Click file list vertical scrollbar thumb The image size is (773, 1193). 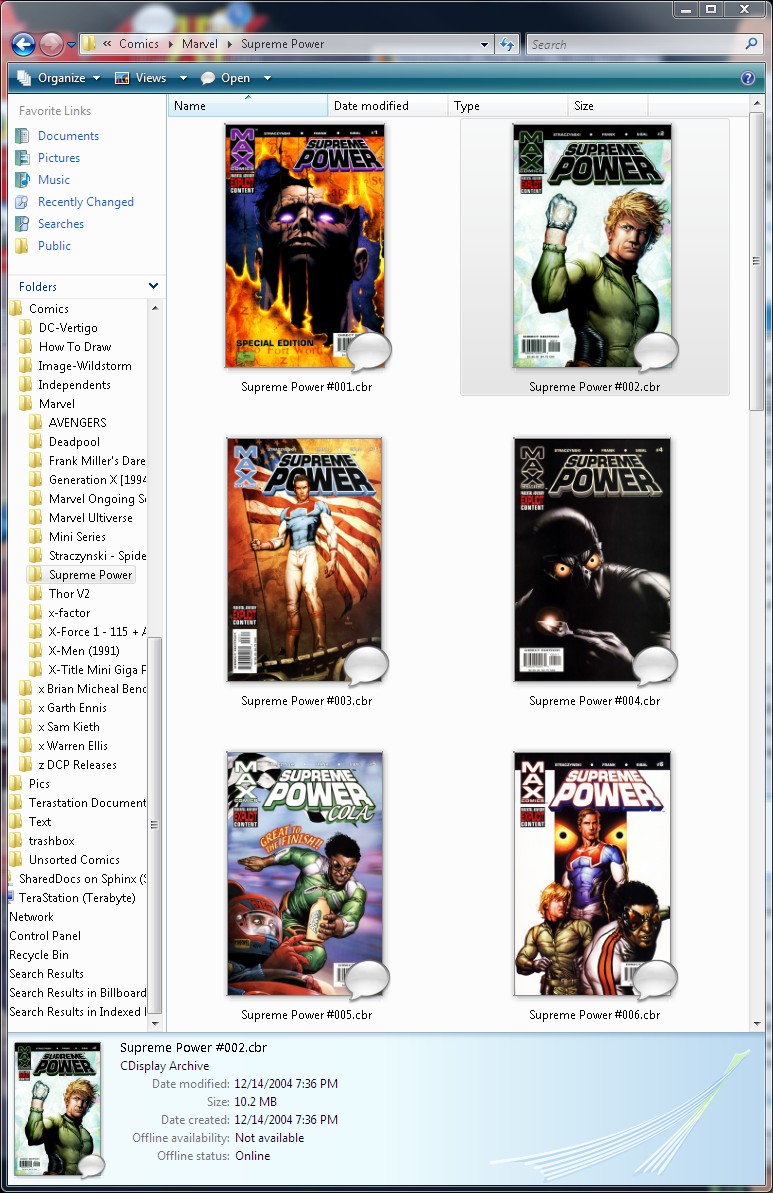(756, 261)
